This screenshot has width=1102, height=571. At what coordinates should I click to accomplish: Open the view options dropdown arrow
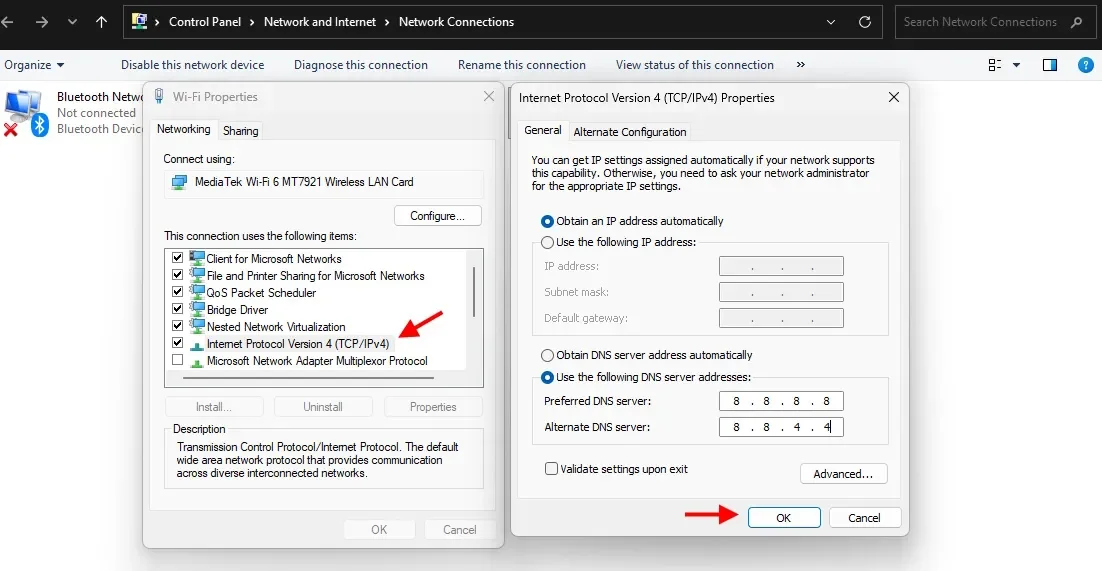(1016, 65)
